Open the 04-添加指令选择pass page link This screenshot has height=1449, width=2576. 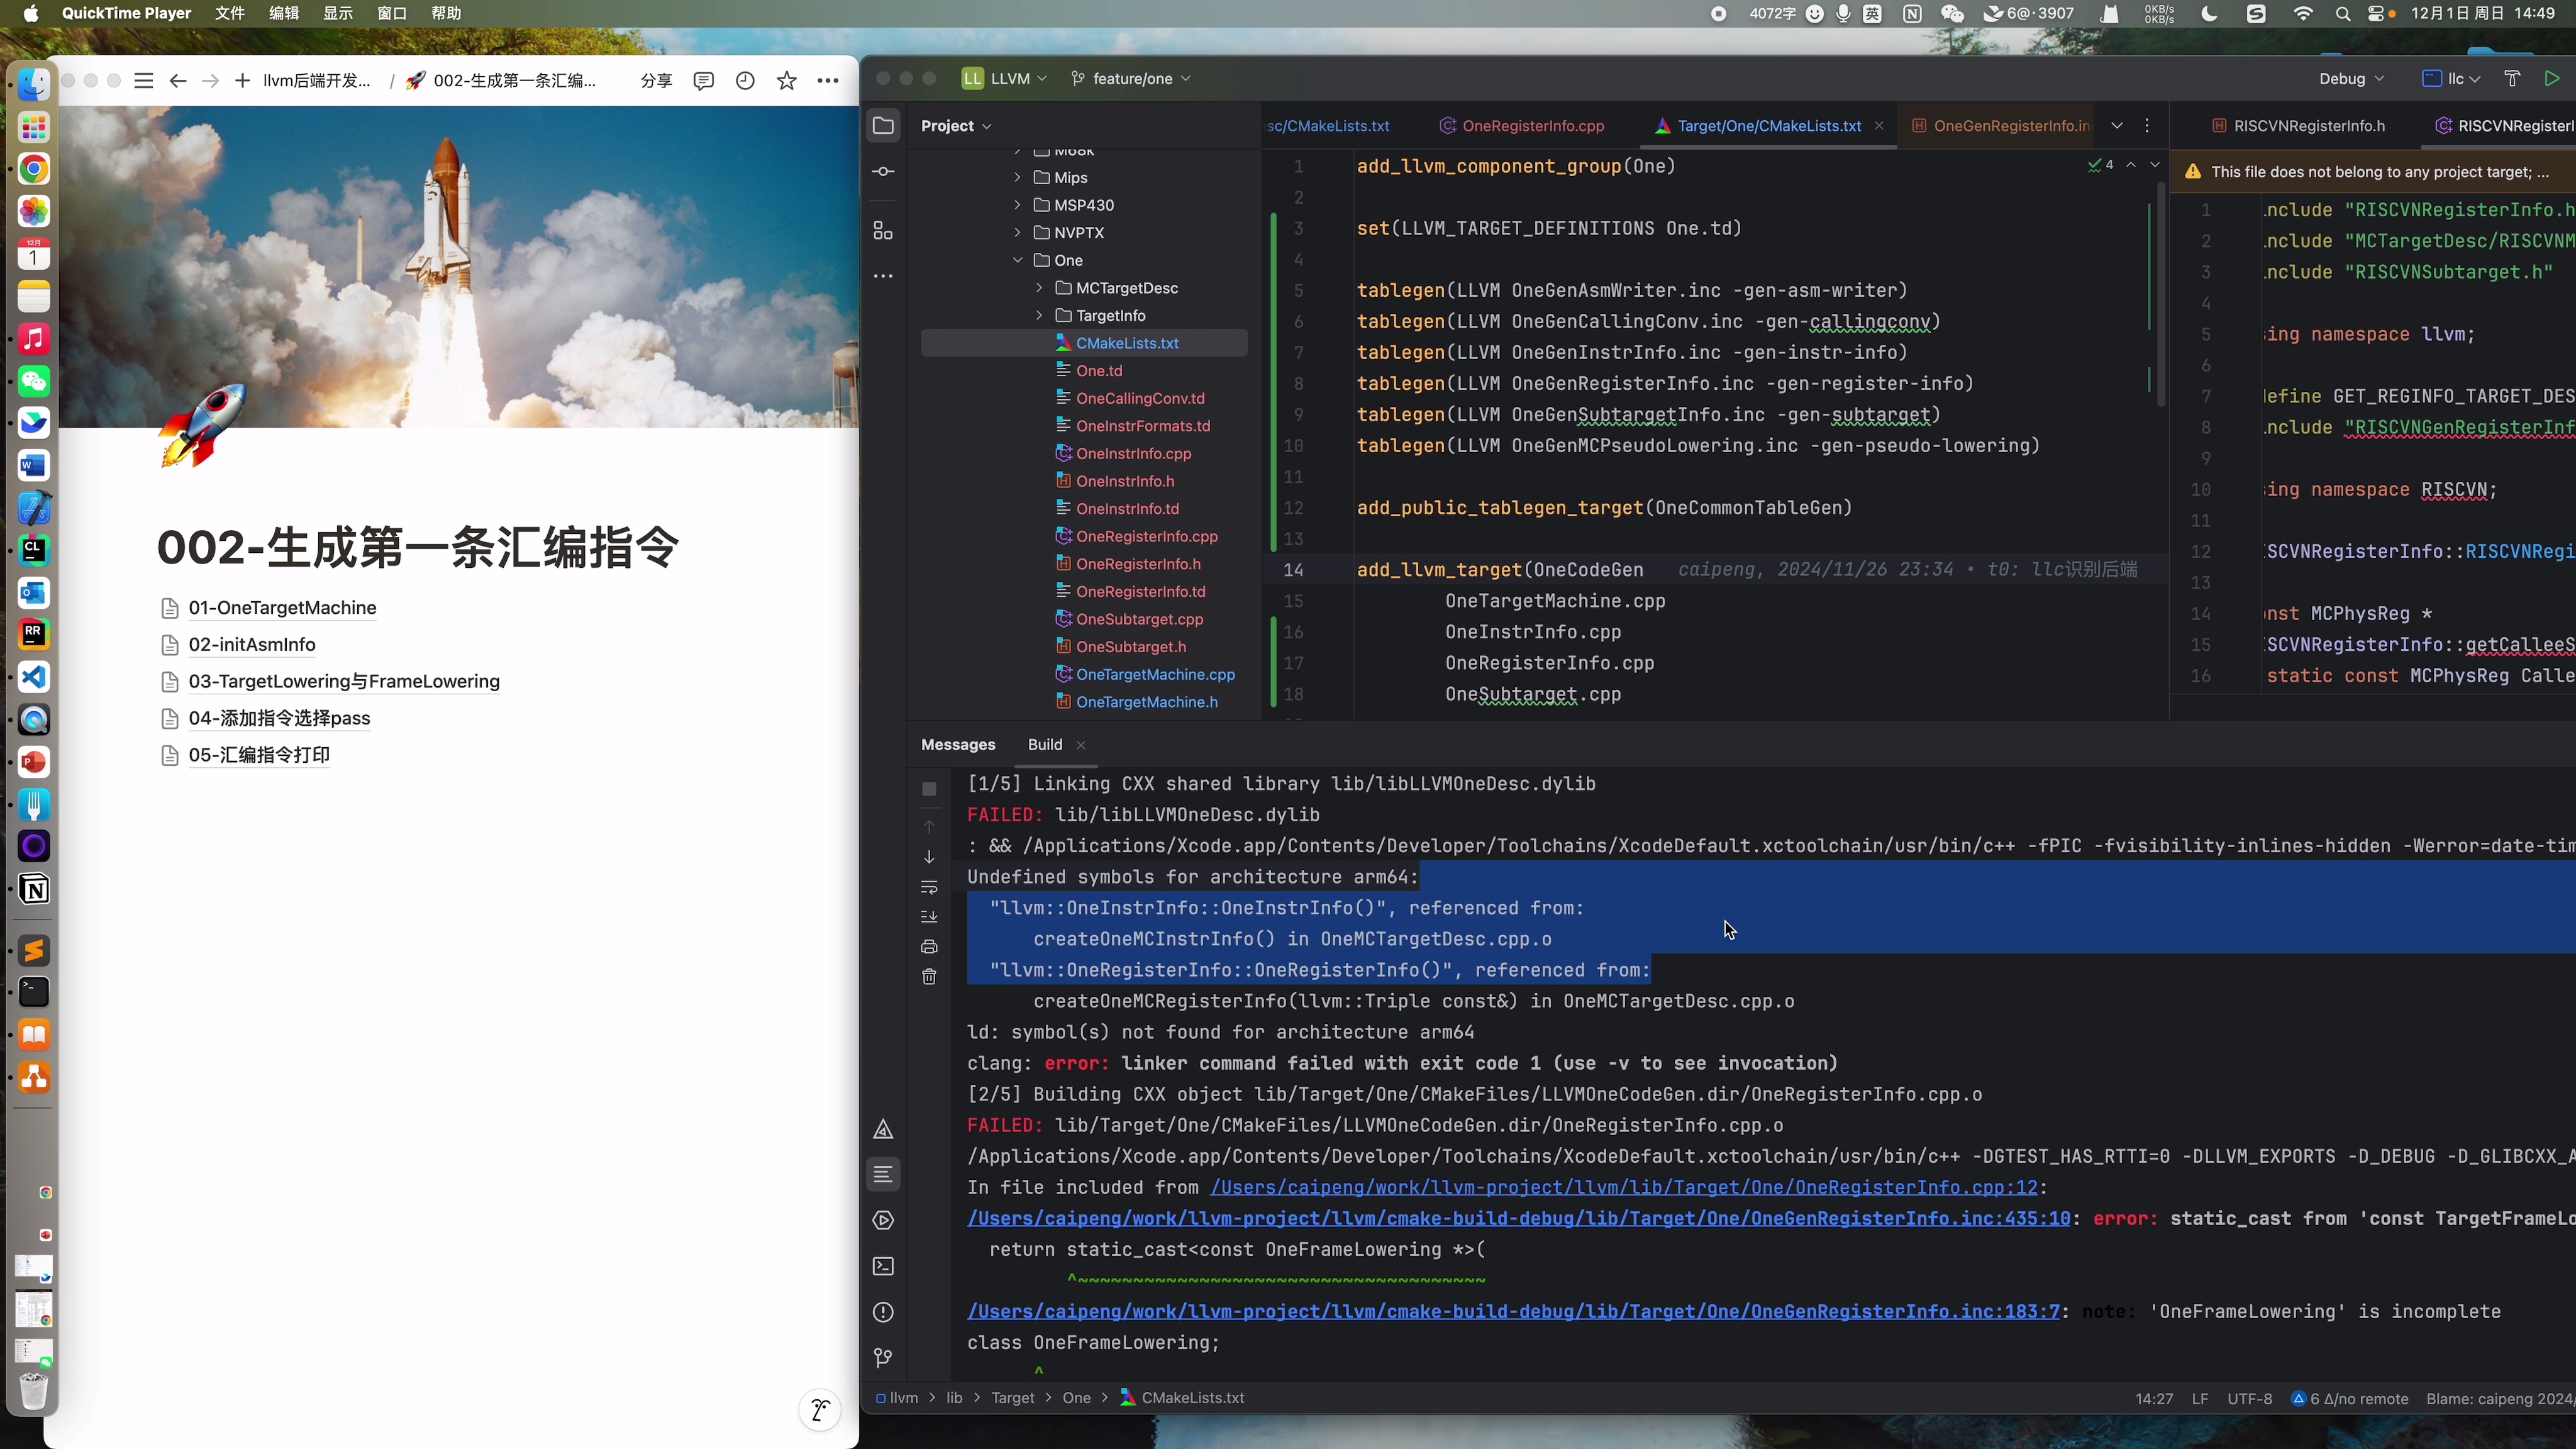pyautogui.click(x=279, y=718)
